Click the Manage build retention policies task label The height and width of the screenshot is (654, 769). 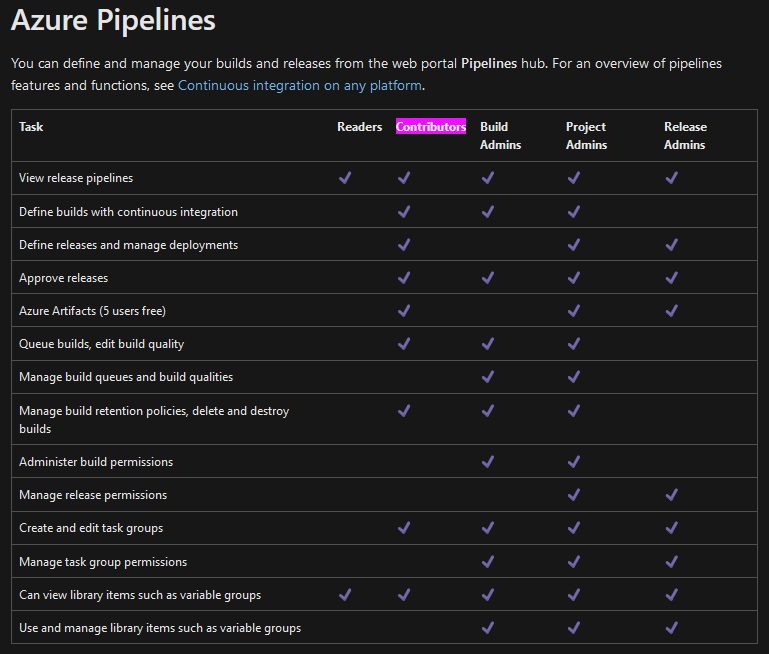tap(154, 420)
